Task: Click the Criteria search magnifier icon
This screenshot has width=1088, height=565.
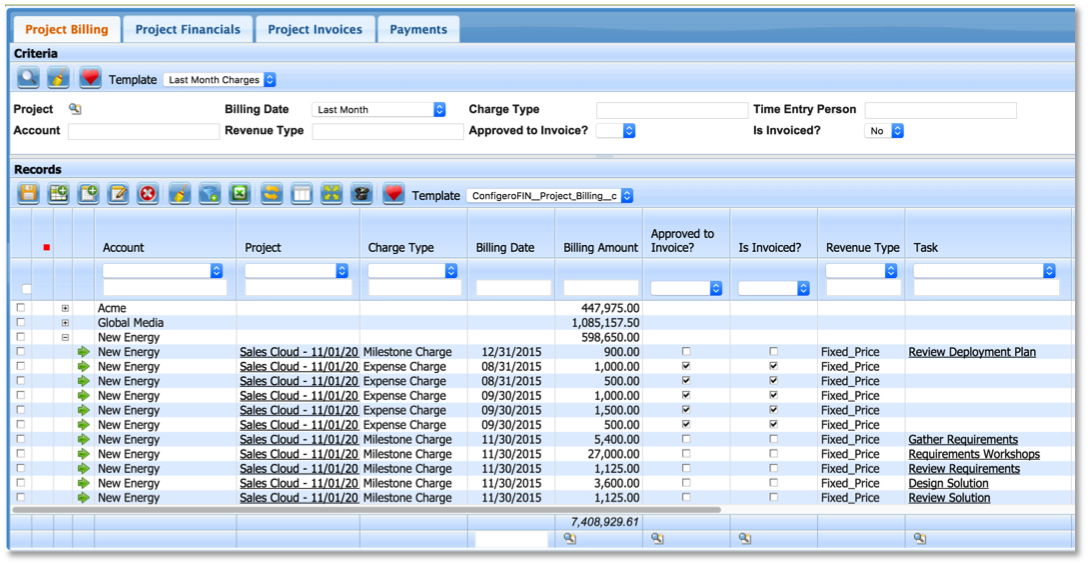Action: coord(28,78)
